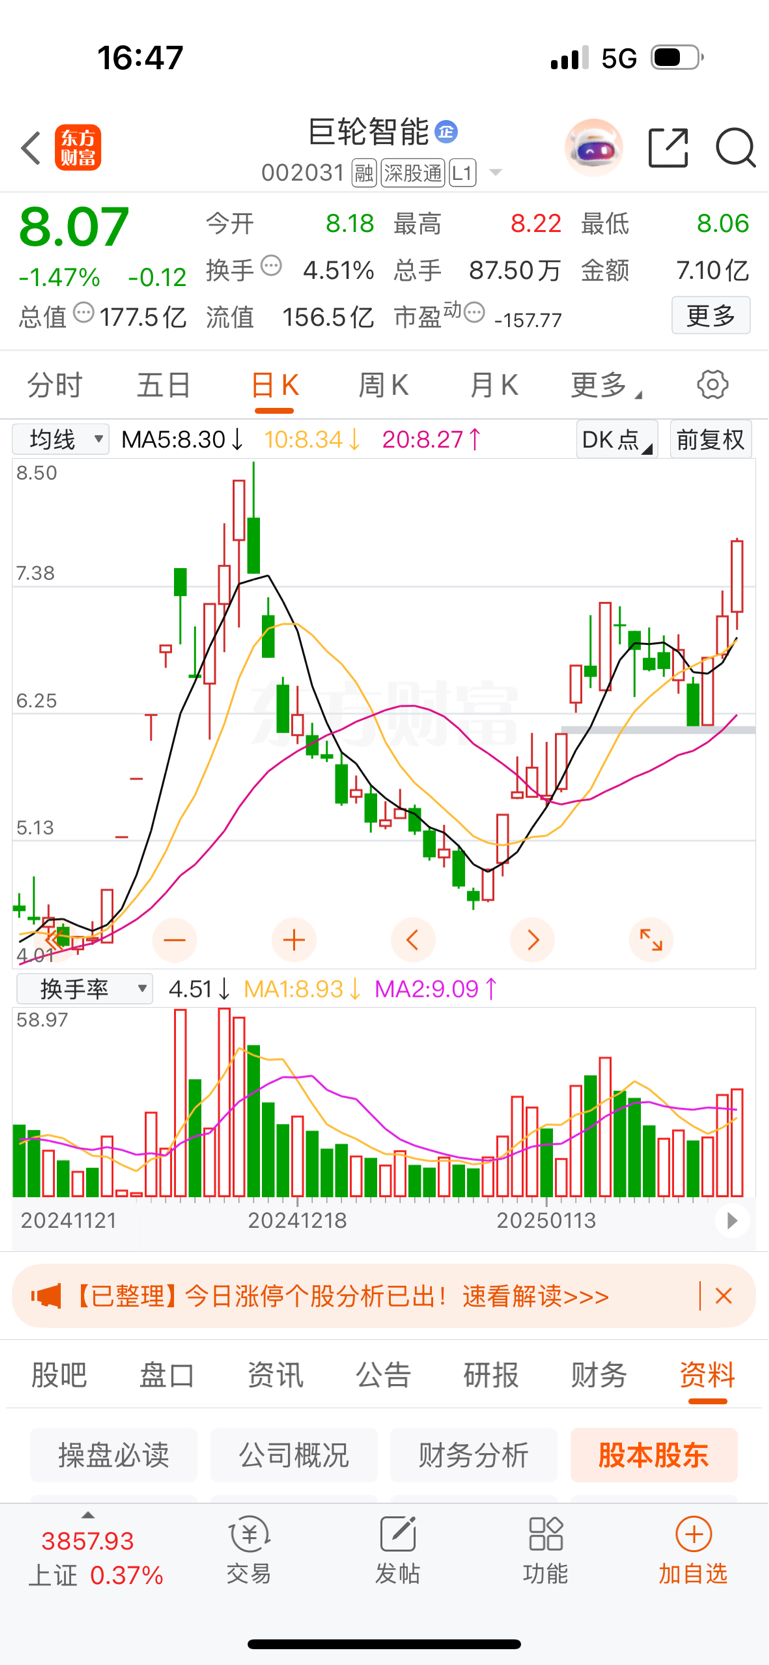Tap the MA2:9.09 turnover label
The width and height of the screenshot is (769, 1665).
point(436,989)
